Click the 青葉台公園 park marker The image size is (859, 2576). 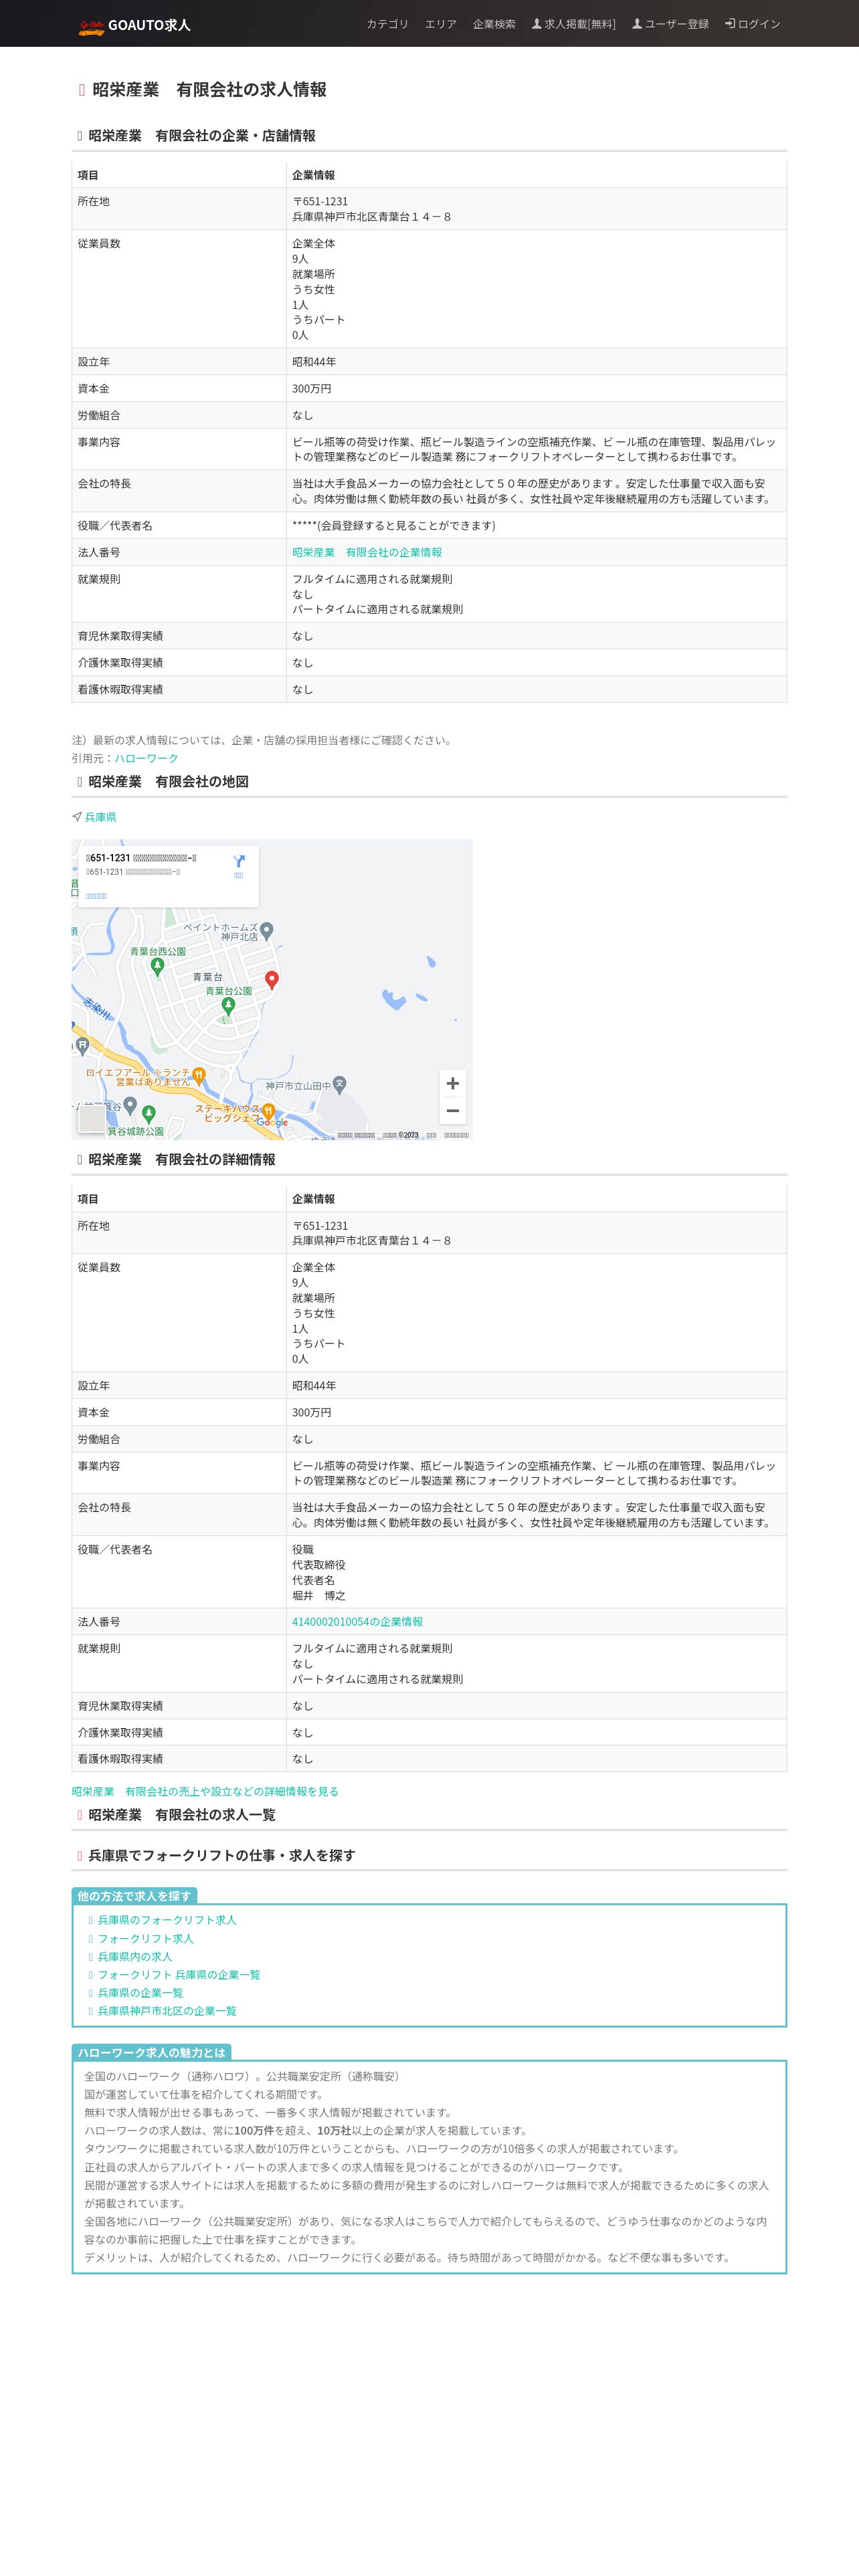pos(228,1006)
